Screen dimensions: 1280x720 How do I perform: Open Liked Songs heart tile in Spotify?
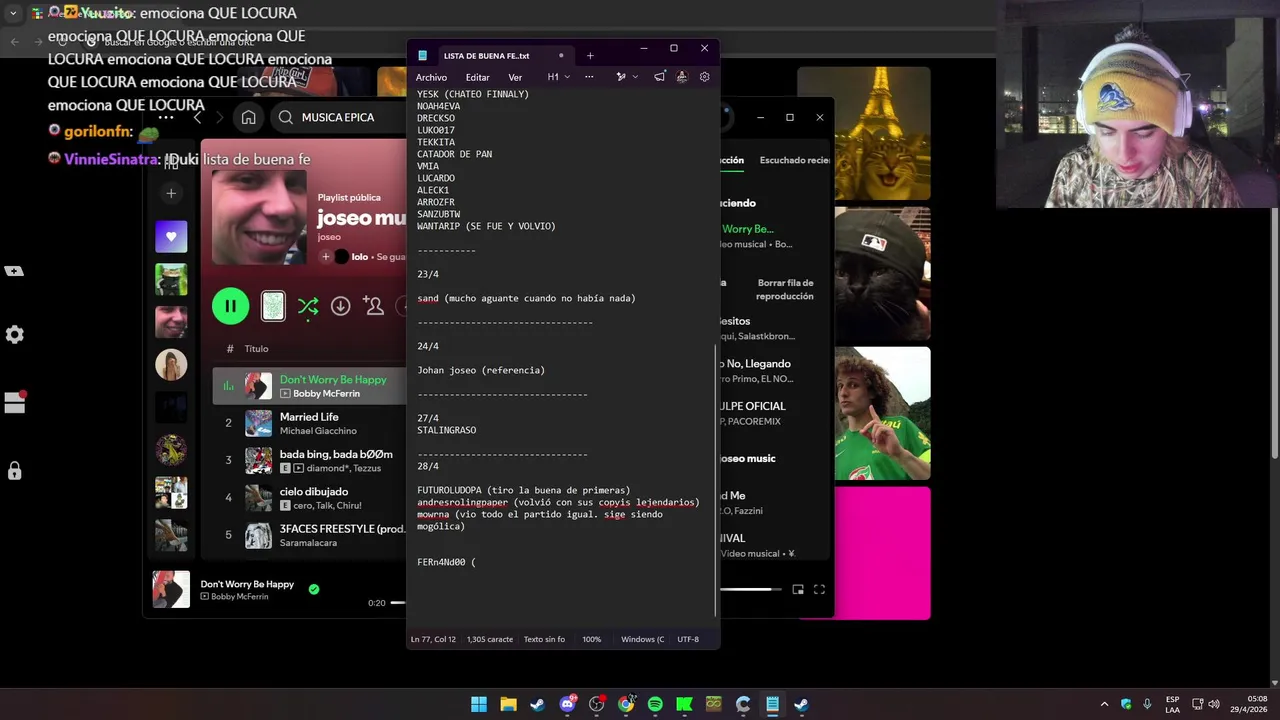[171, 237]
